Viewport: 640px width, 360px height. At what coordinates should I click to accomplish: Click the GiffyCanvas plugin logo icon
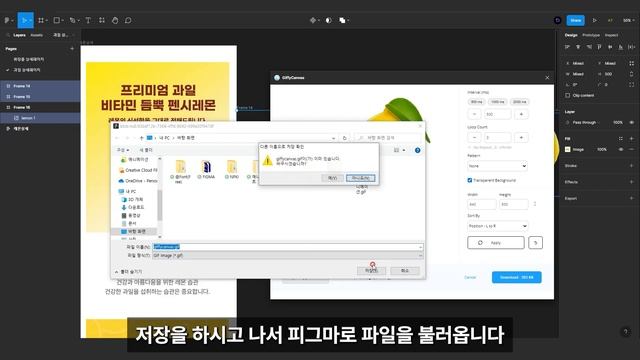pyautogui.click(x=277, y=78)
